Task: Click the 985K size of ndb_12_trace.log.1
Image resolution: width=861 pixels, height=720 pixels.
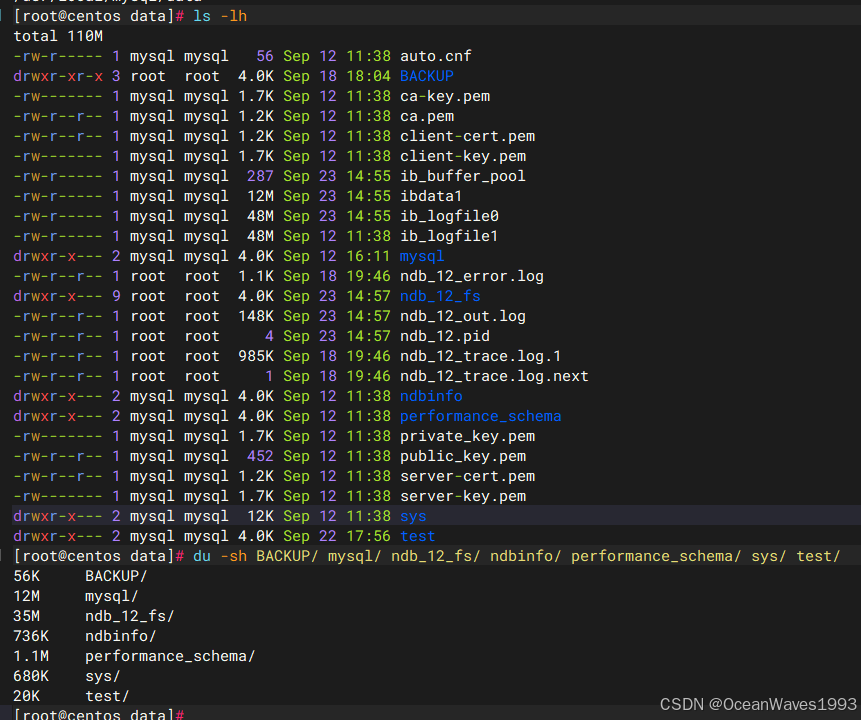Action: click(x=256, y=356)
